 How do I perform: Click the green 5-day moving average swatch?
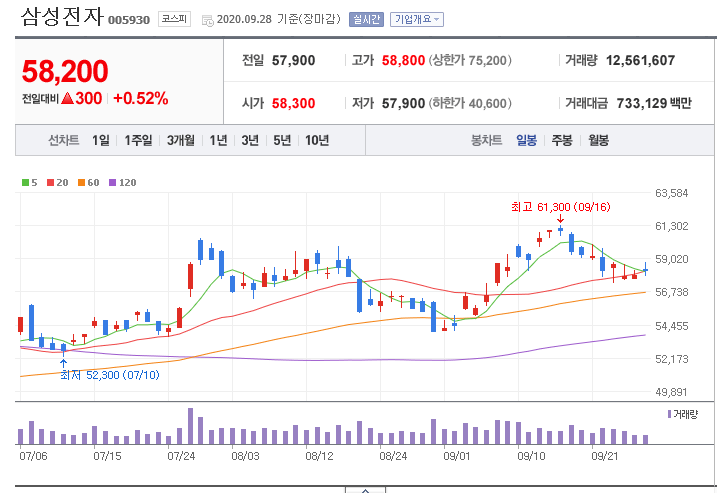[x=25, y=182]
